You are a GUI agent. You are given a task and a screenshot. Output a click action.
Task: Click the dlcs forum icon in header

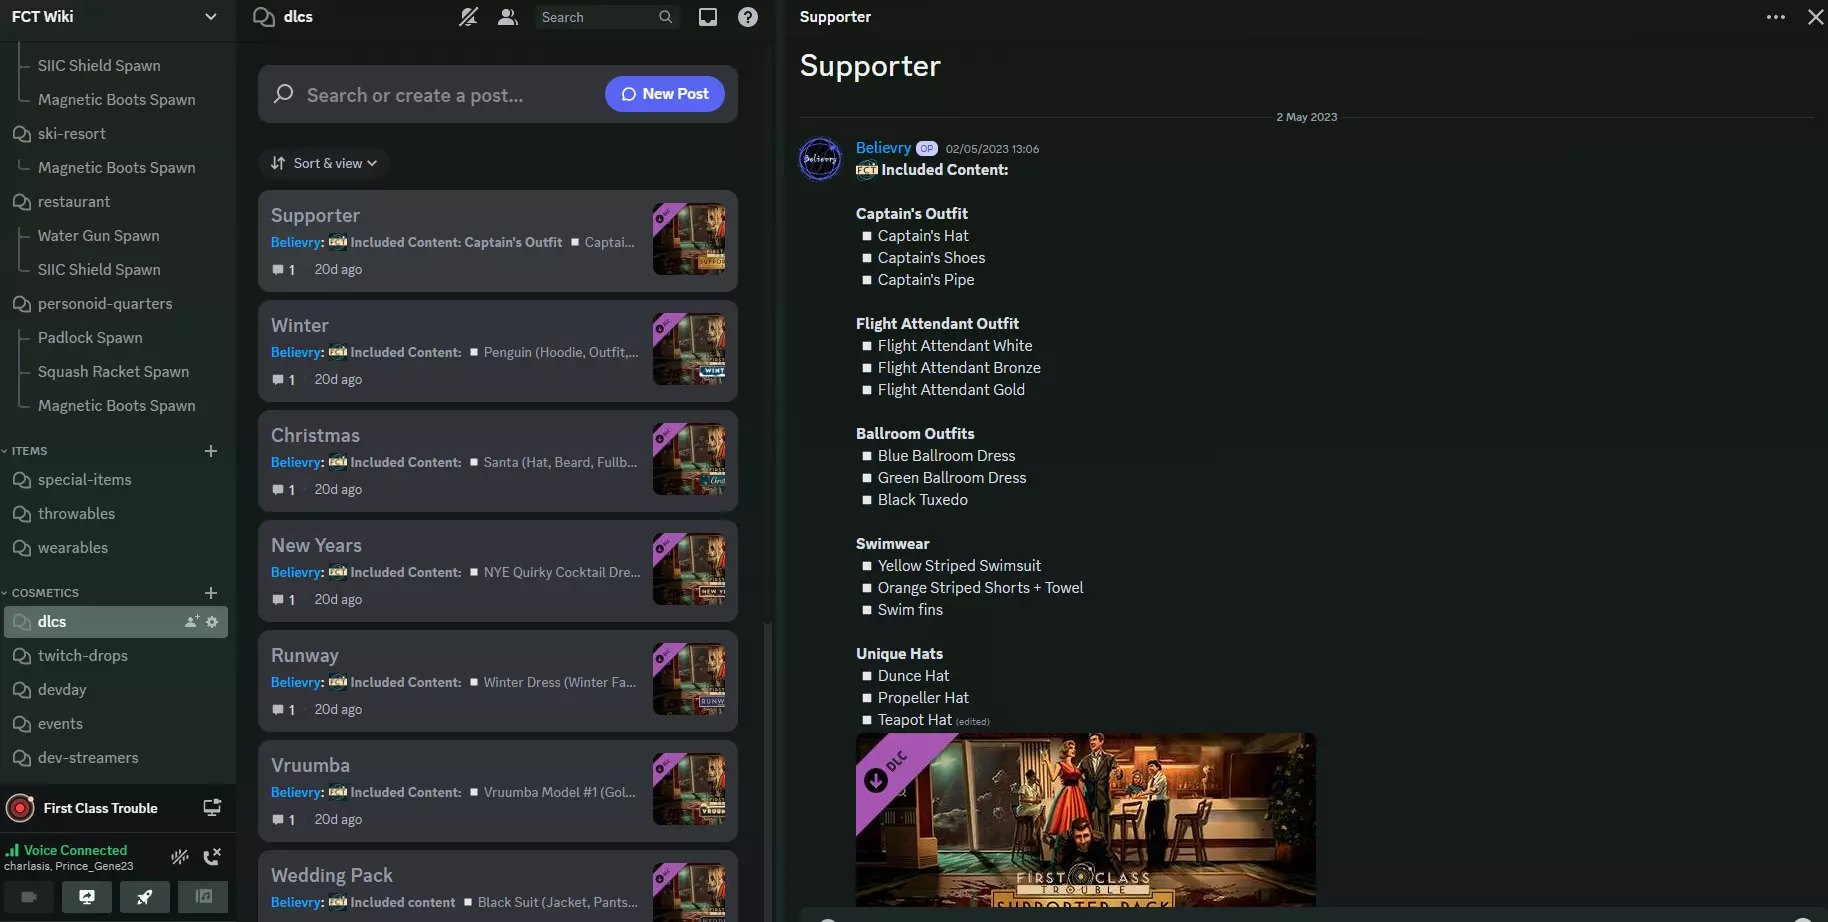[264, 17]
